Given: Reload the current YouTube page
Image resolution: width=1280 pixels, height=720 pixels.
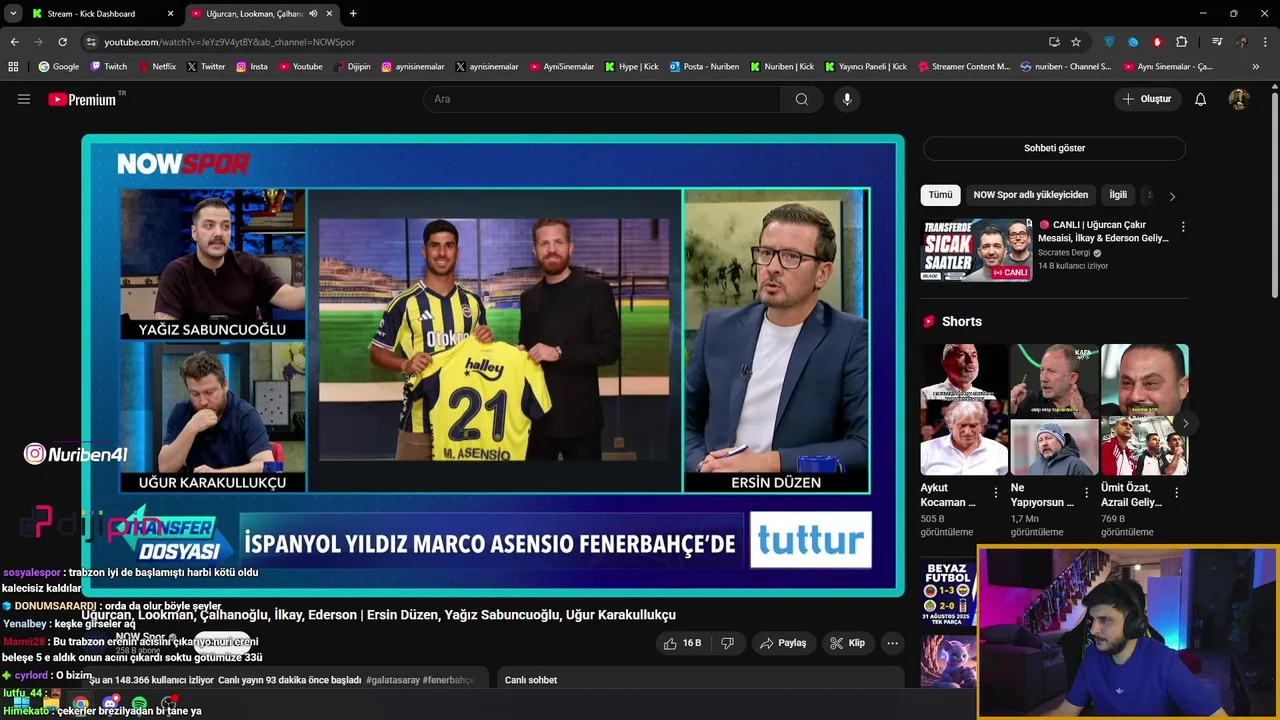Looking at the screenshot, I should pyautogui.click(x=62, y=42).
